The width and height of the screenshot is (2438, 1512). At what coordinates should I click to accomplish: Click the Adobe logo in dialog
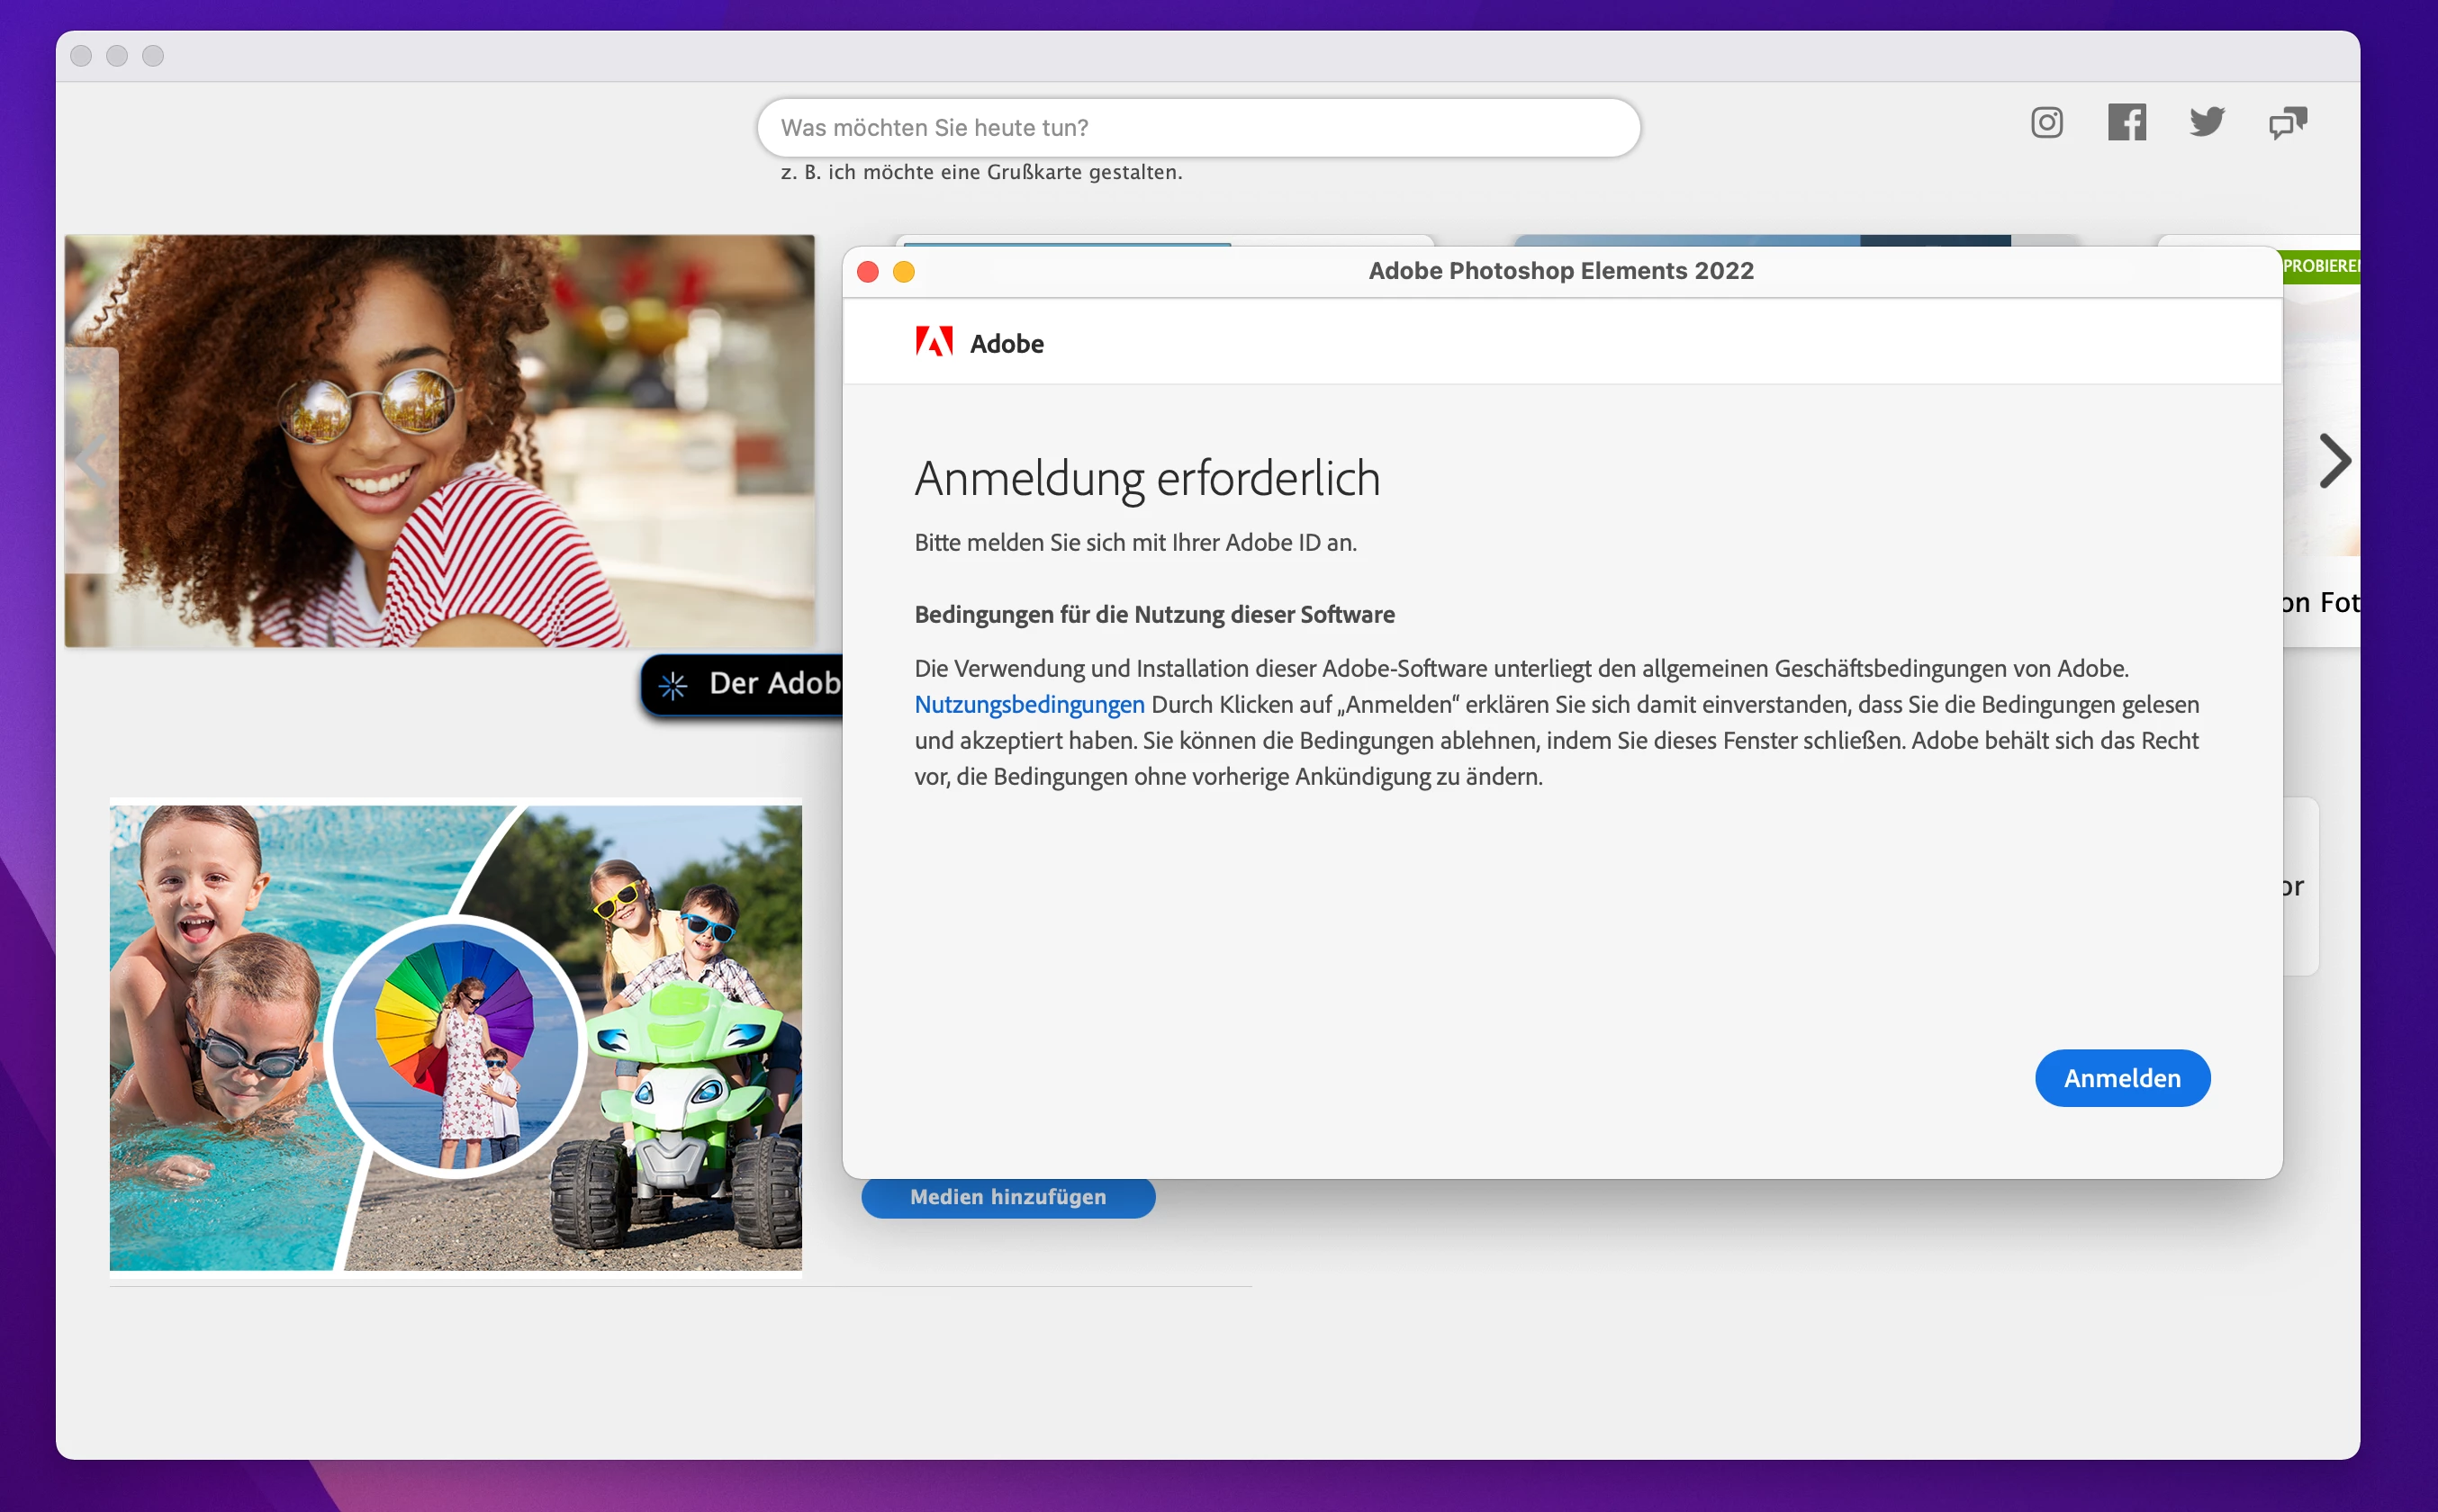[934, 343]
